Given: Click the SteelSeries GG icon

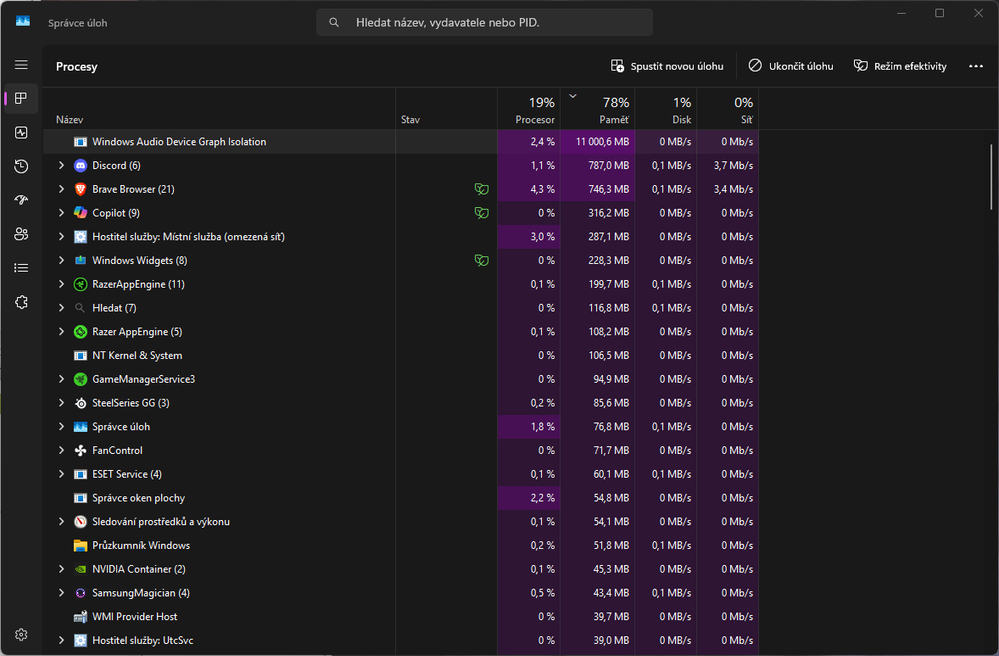Looking at the screenshot, I should [80, 403].
